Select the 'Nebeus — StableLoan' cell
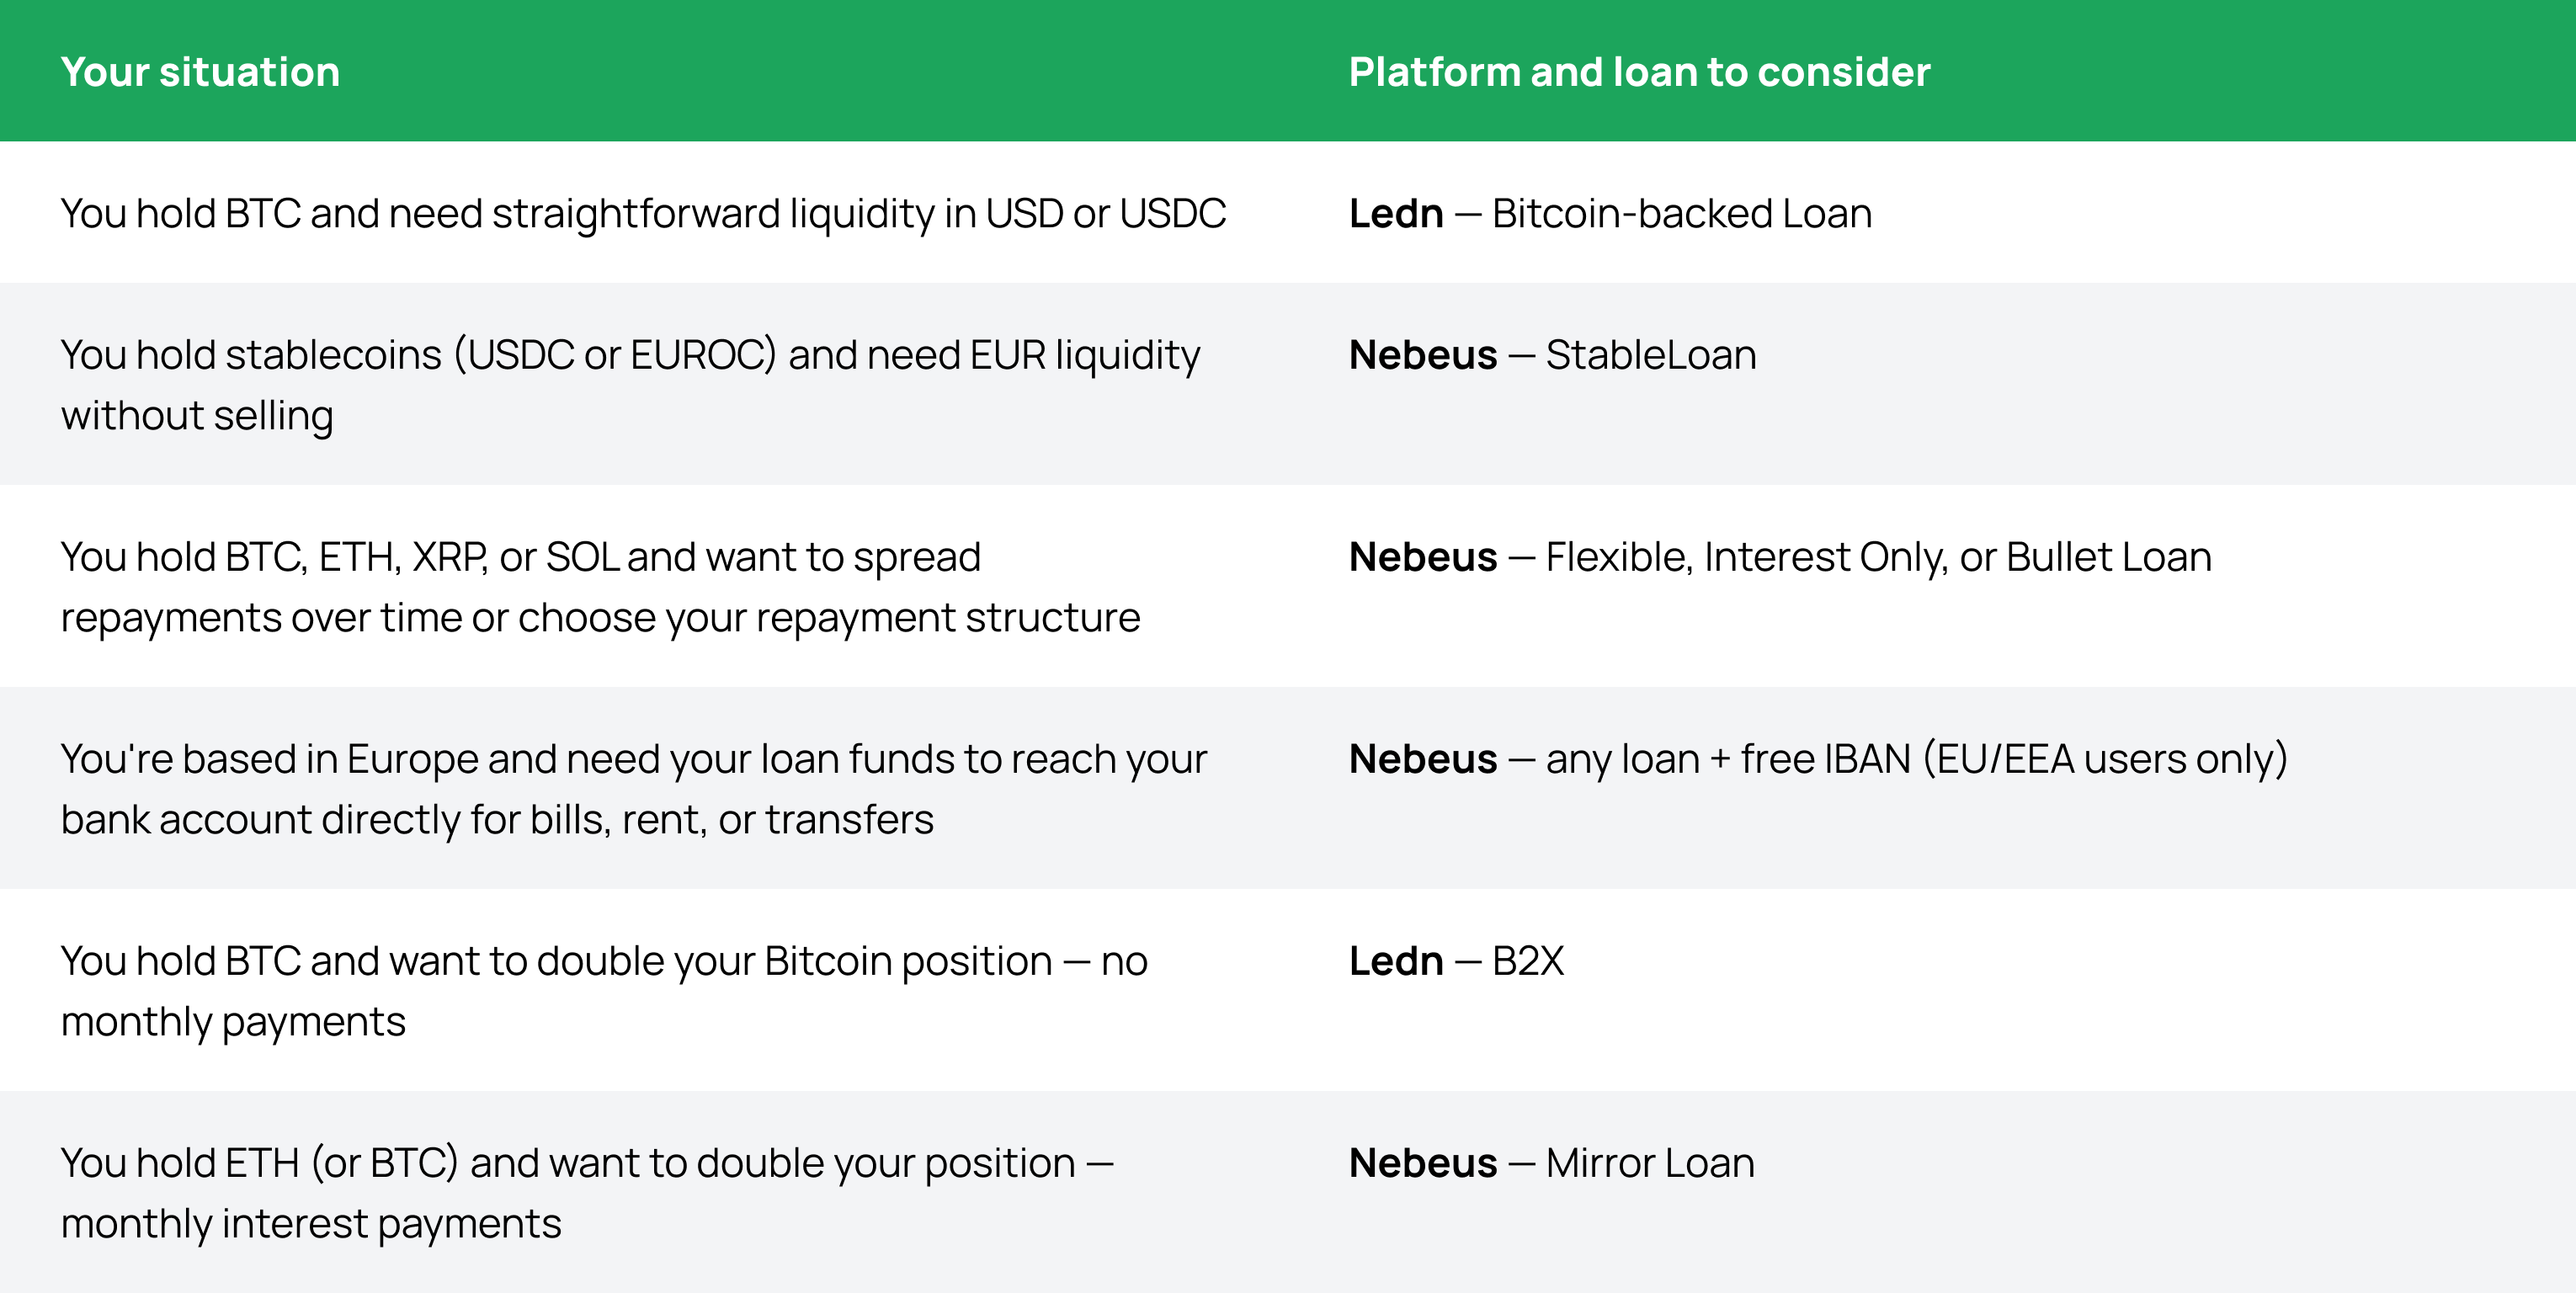 [1552, 355]
